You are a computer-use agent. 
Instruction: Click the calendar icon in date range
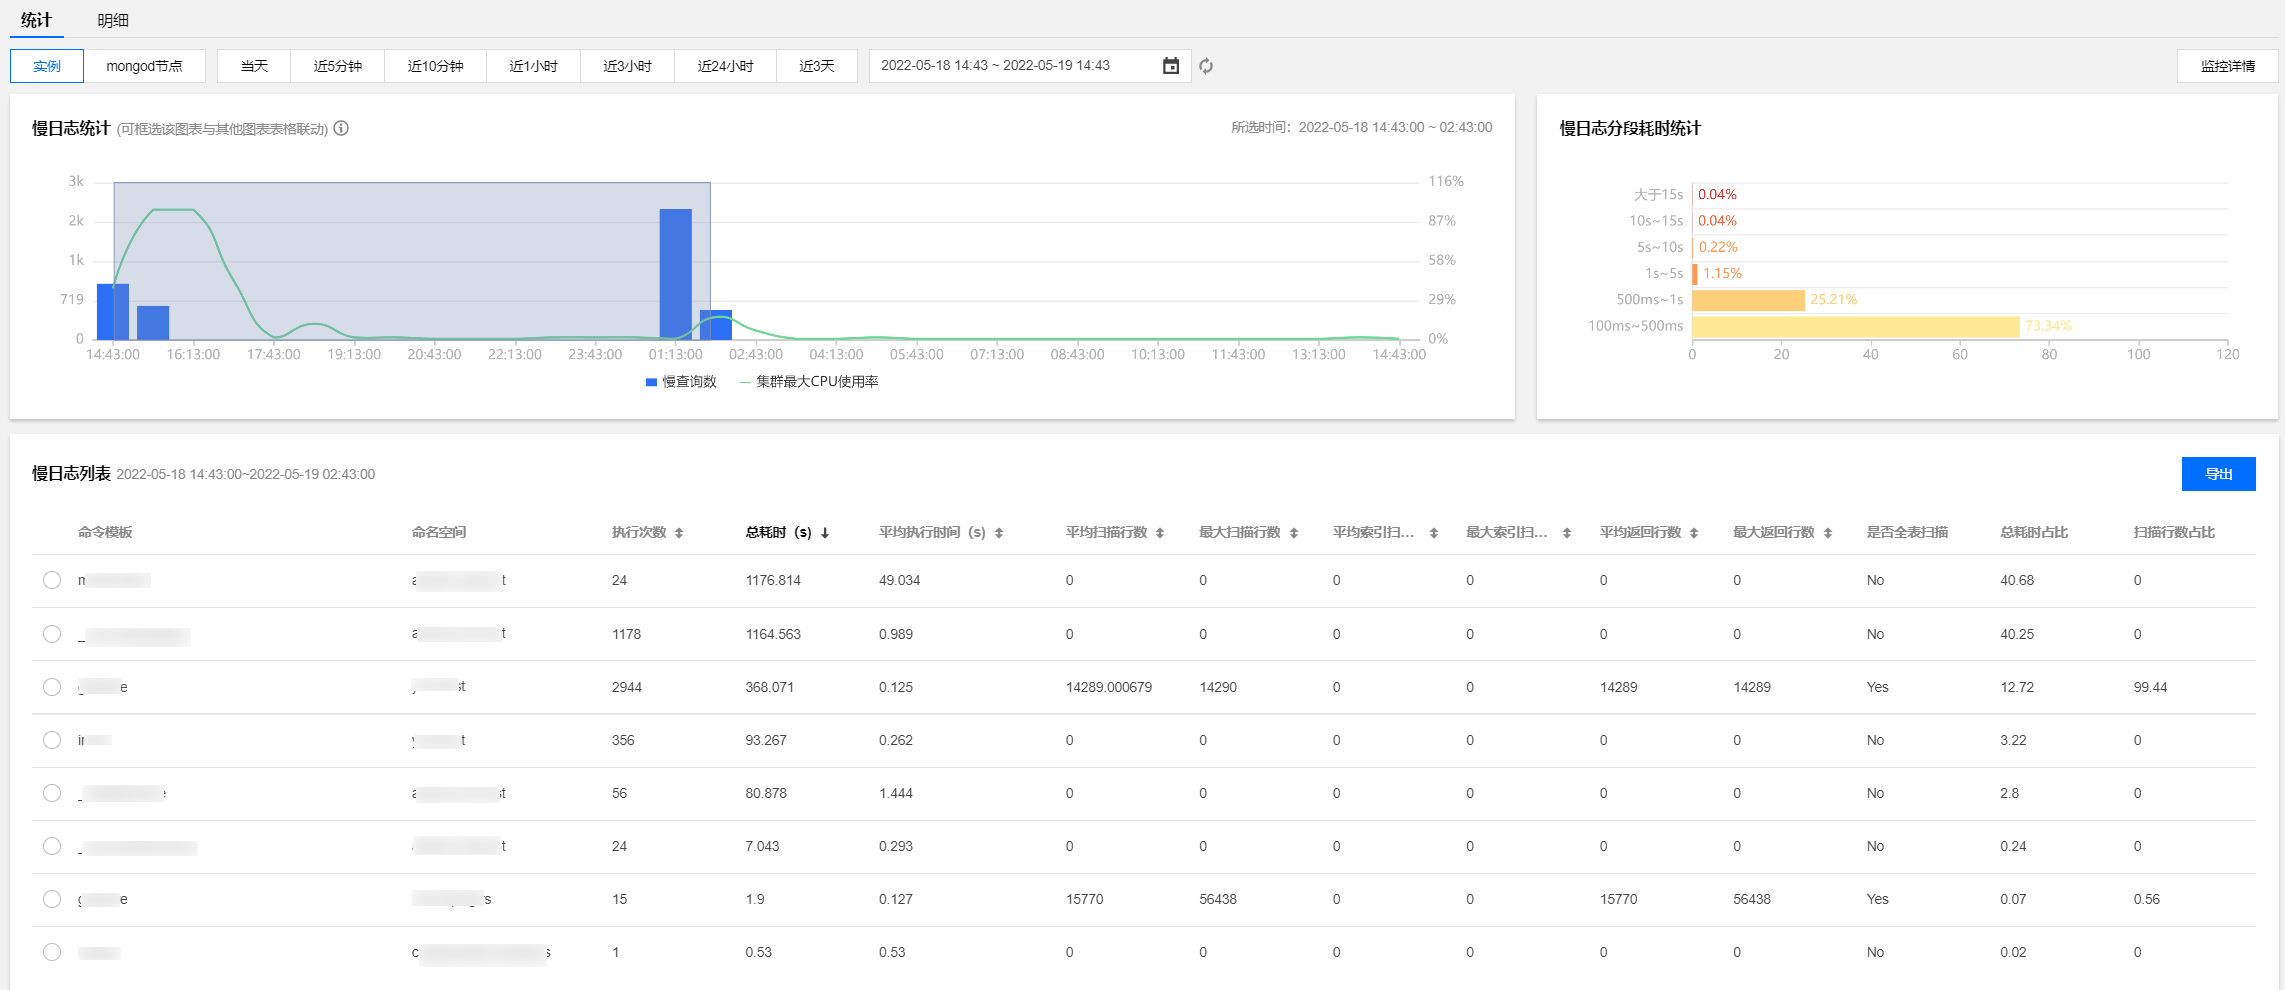coord(1171,66)
